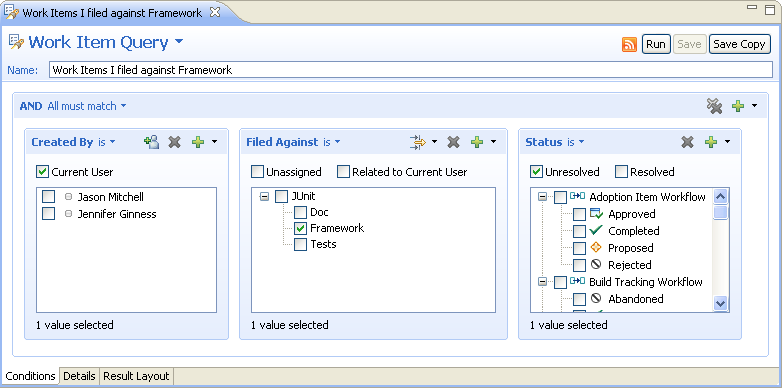
Task: Click the Status list scroll down arrow
Action: pyautogui.click(x=721, y=302)
